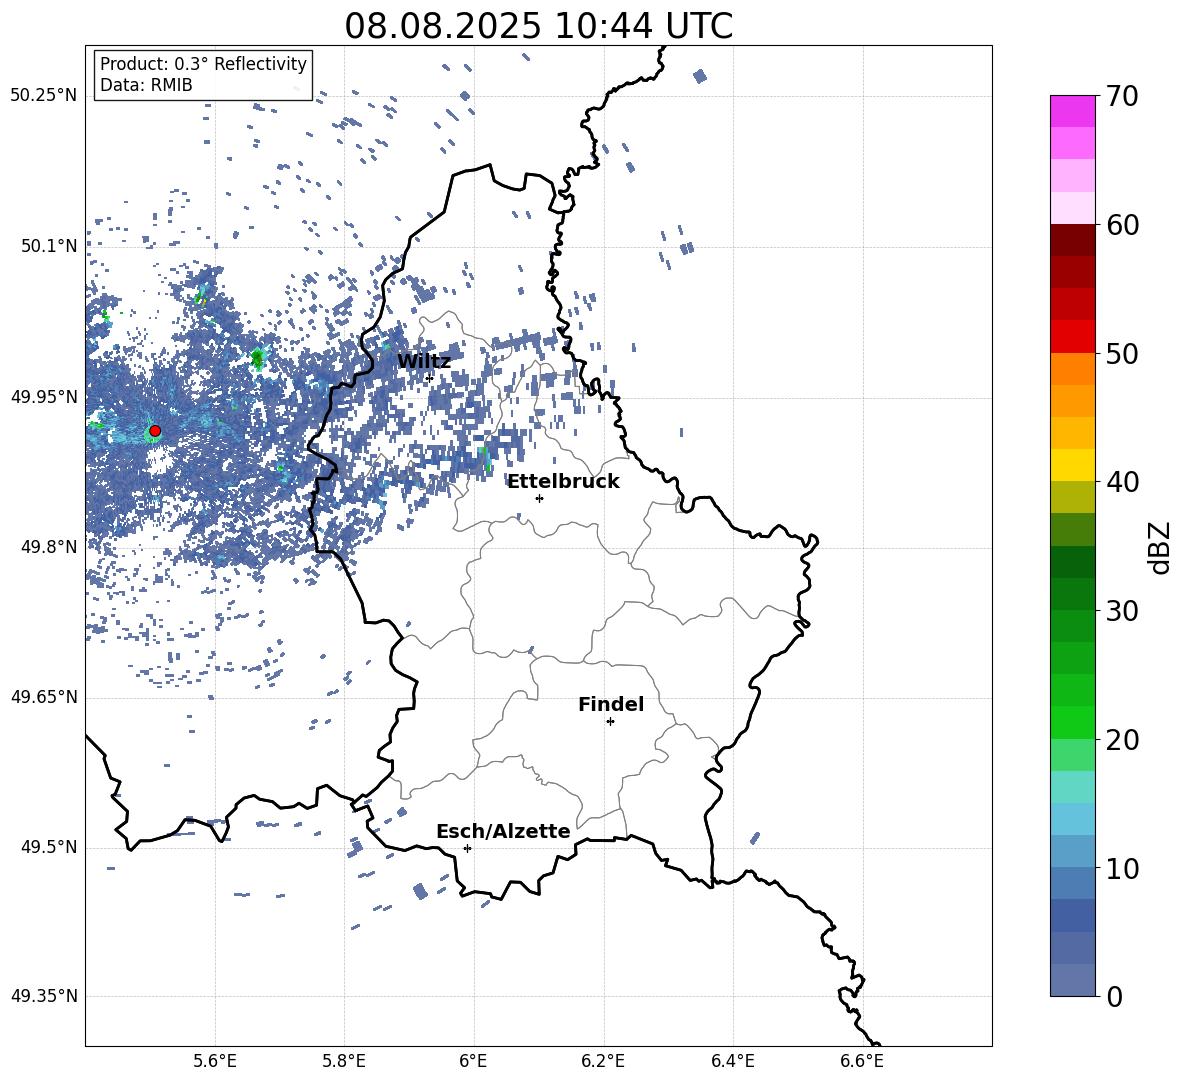Click the longitude label 6.4°E
The height and width of the screenshot is (1081, 1184).
click(733, 1061)
